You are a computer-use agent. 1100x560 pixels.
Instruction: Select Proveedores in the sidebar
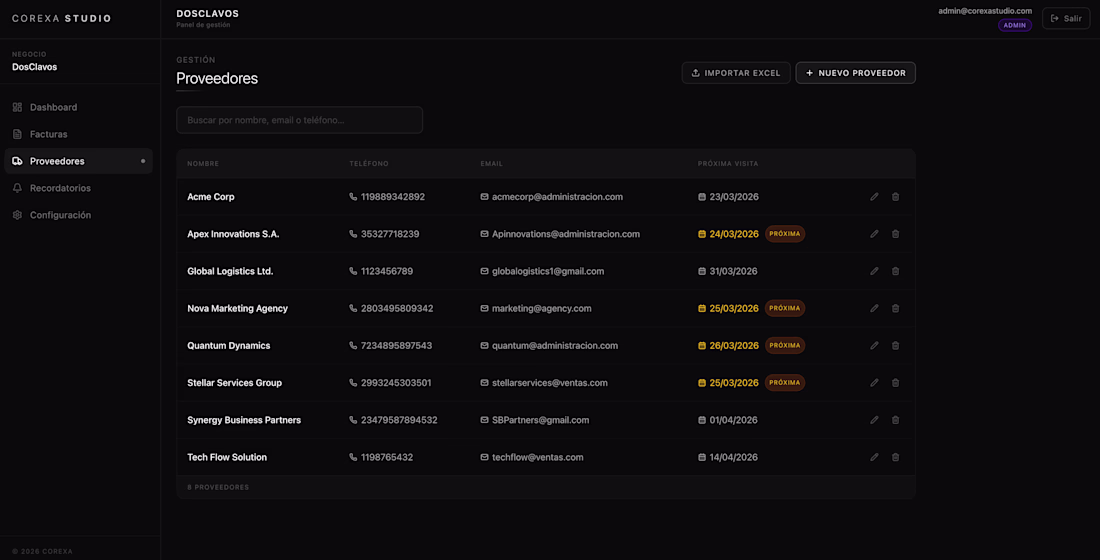pyautogui.click(x=57, y=161)
